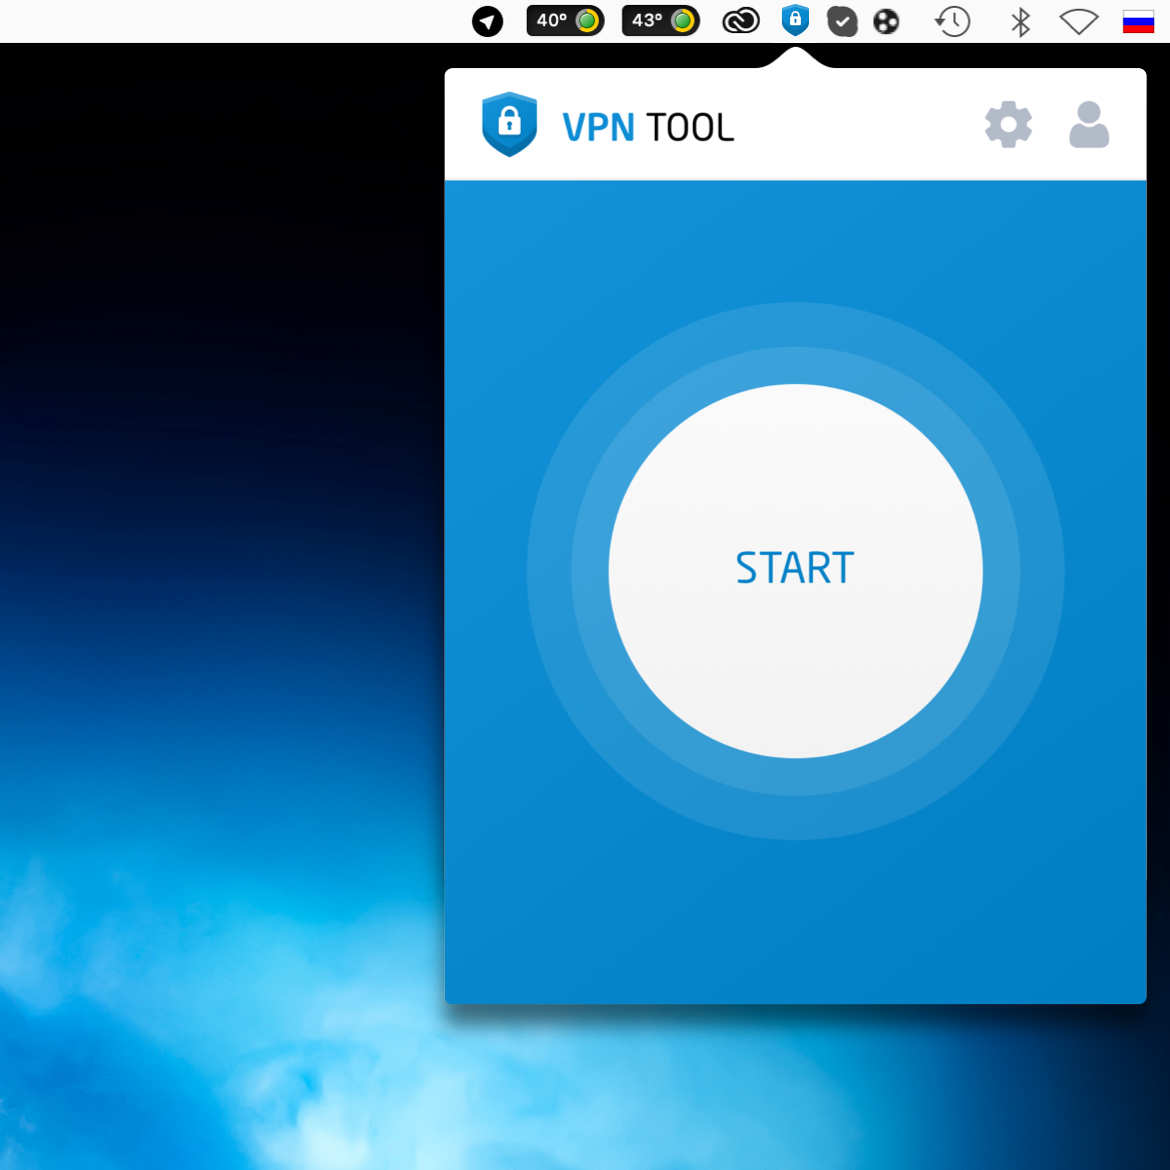Click the VPN Tool shield logo
Viewport: 1170px width, 1170px height.
click(x=509, y=124)
